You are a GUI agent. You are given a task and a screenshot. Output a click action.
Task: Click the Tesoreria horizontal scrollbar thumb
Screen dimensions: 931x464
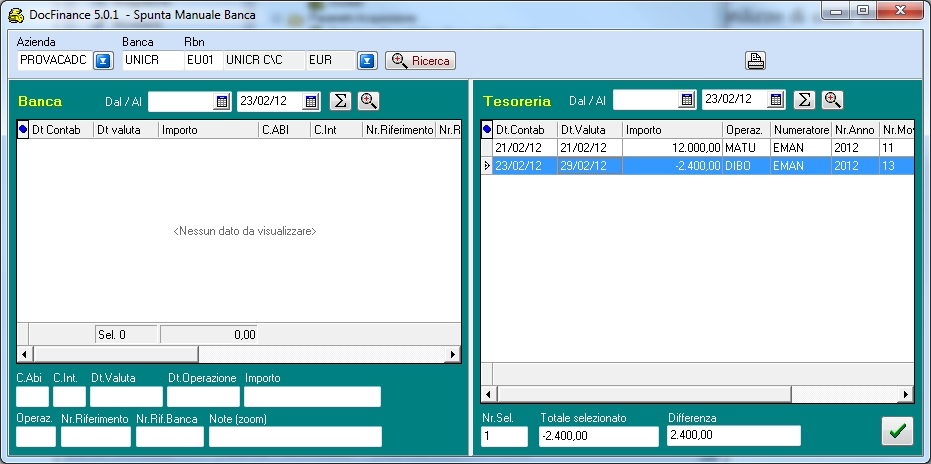pos(644,394)
